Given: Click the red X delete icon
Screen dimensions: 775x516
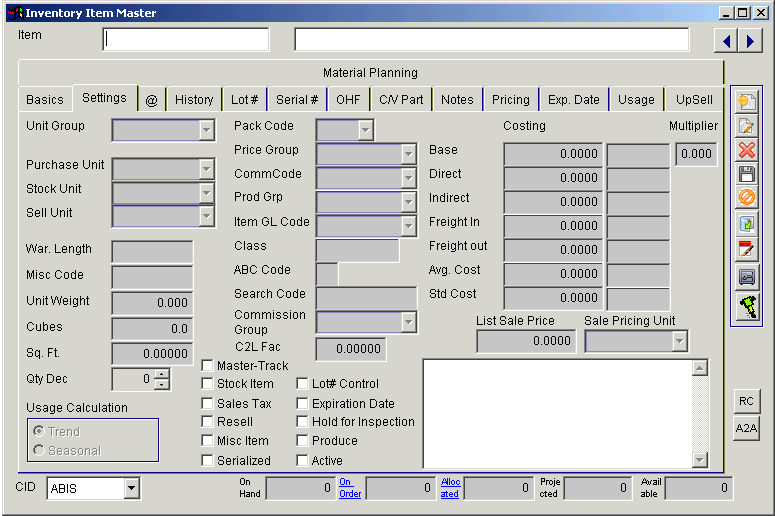Looking at the screenshot, I should point(746,150).
